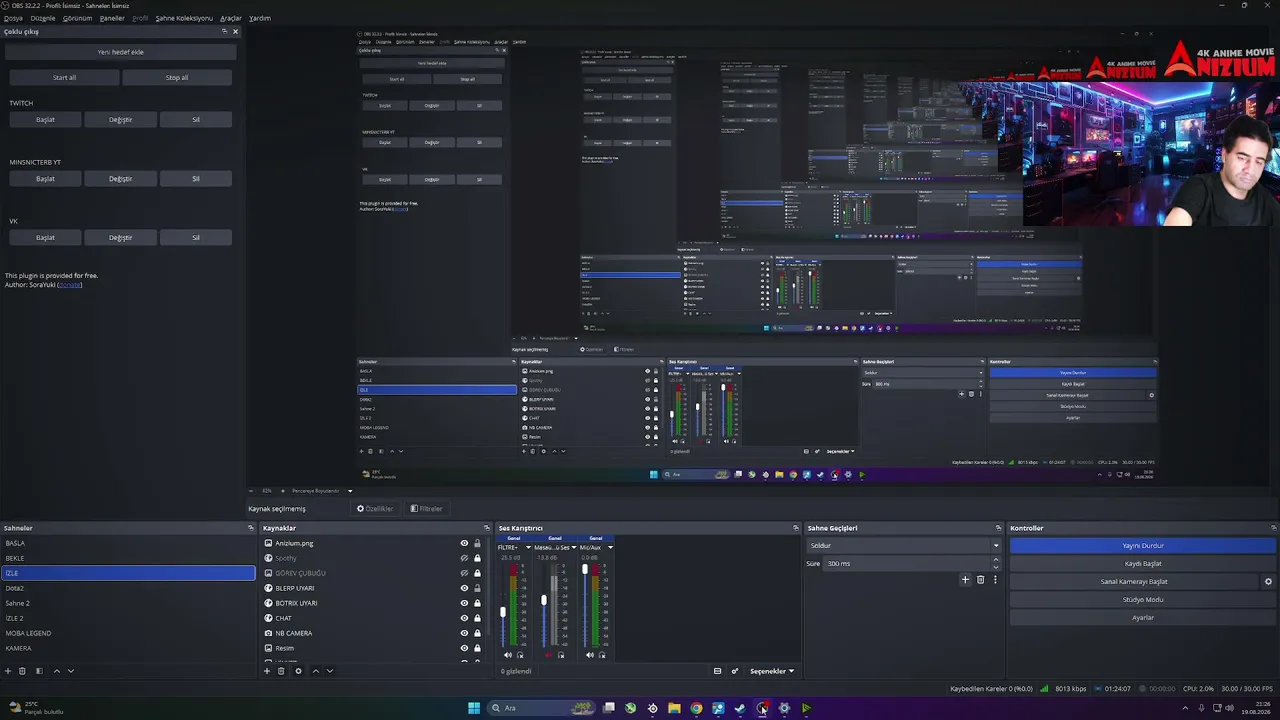
Task: Move scene down with arrow icon
Action: [70, 671]
